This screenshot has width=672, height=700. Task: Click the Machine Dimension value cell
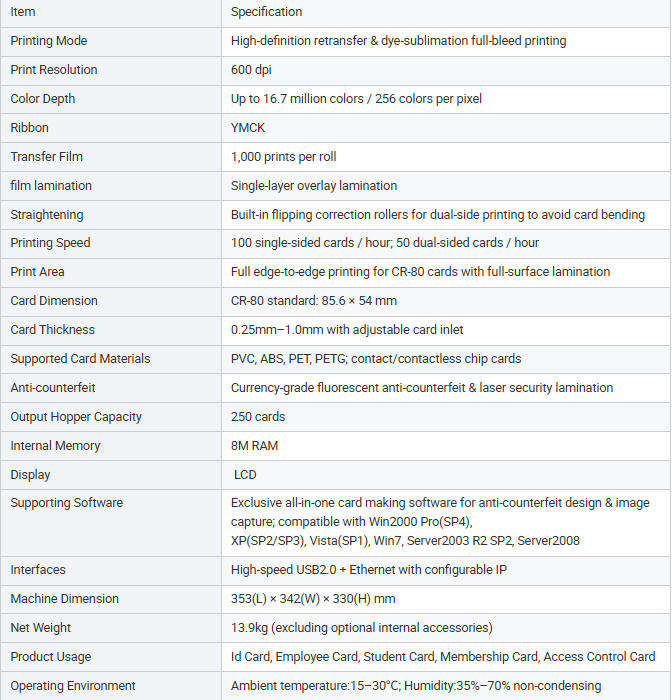[x=446, y=599]
